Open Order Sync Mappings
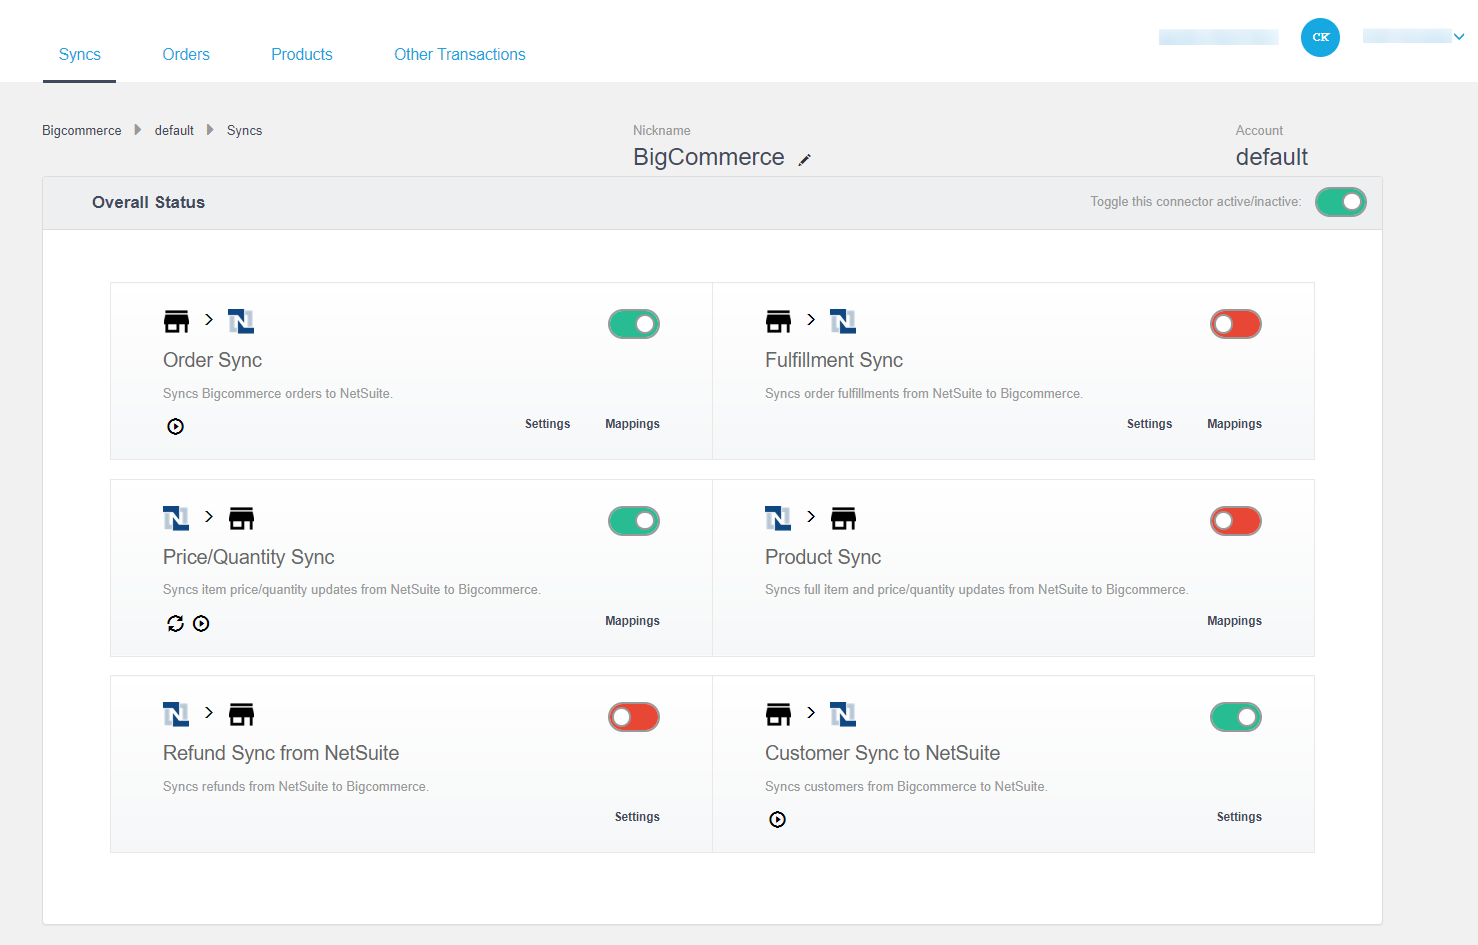 point(632,424)
